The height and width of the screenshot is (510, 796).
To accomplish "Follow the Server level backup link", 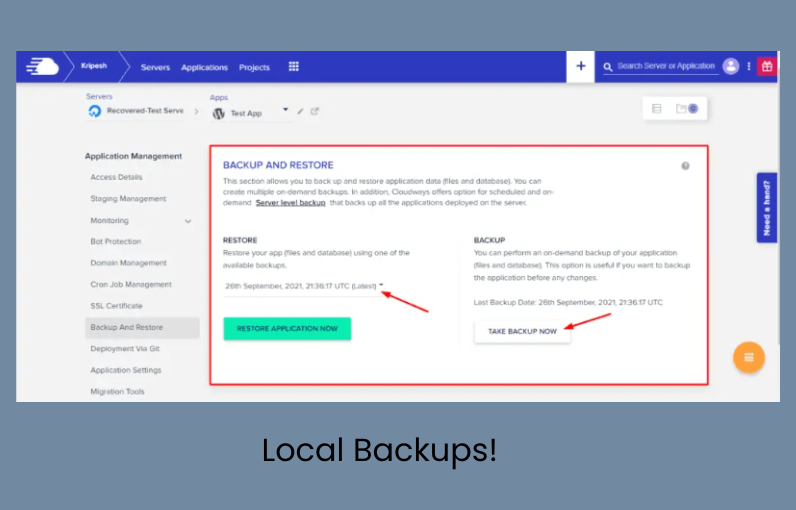I will (x=290, y=203).
